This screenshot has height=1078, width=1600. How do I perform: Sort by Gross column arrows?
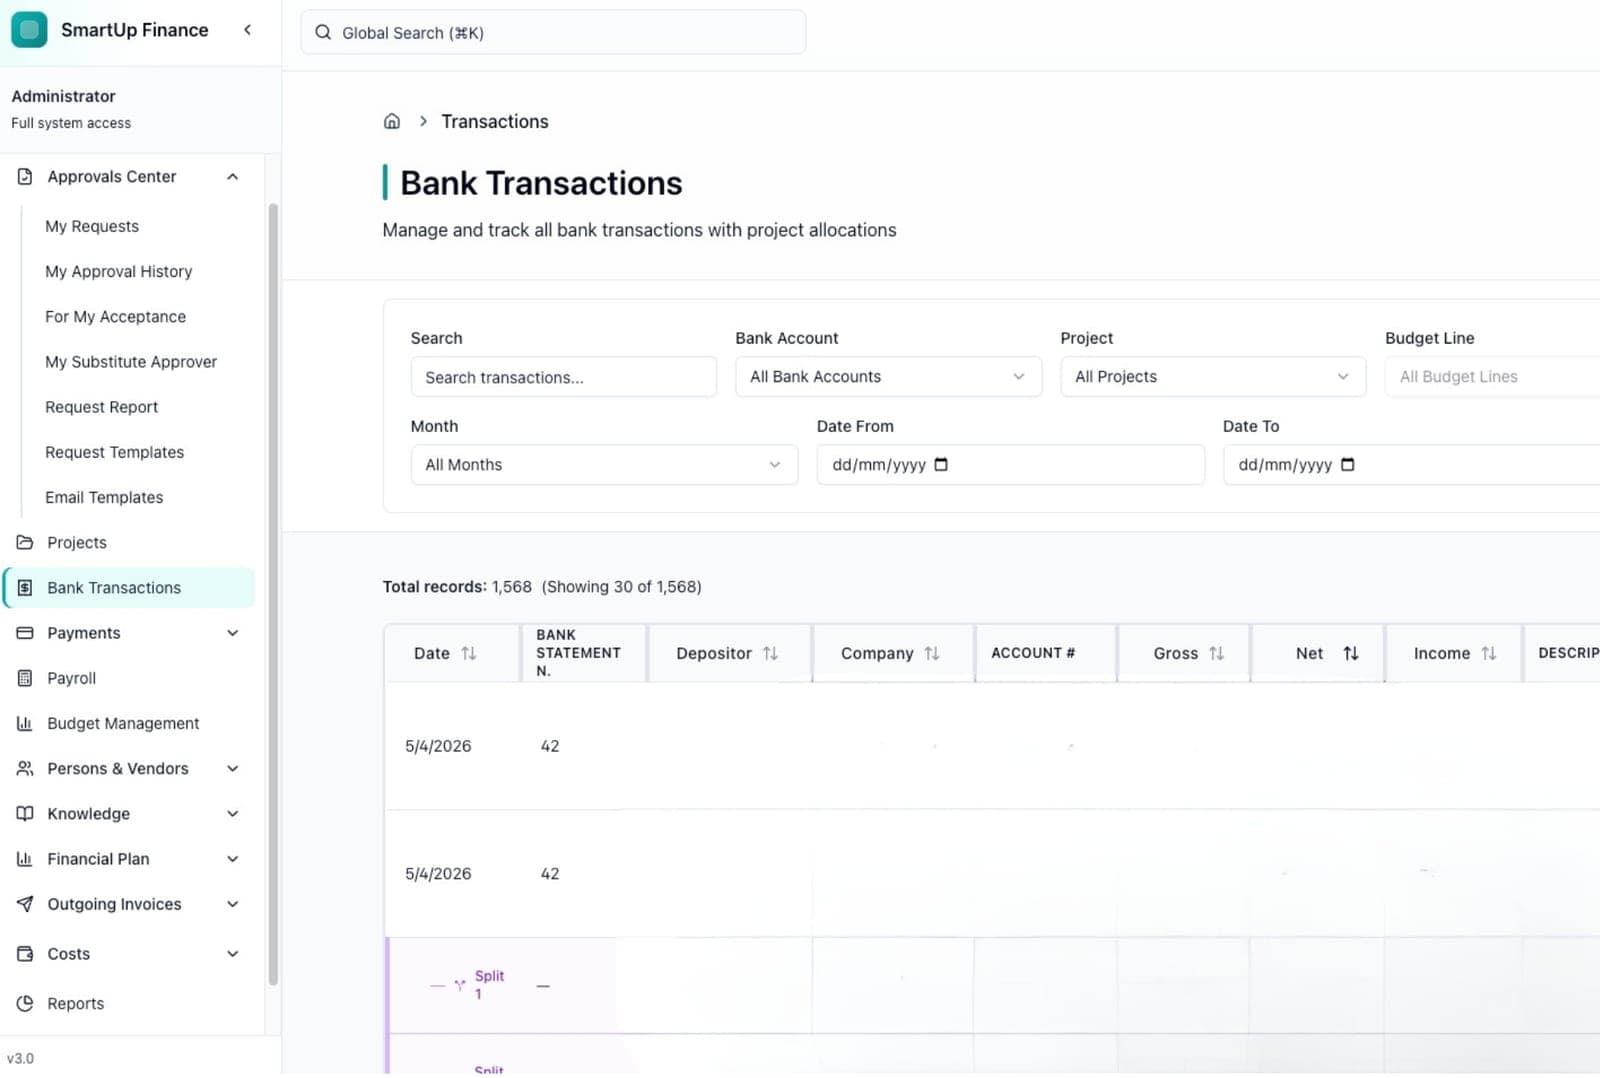click(1216, 654)
